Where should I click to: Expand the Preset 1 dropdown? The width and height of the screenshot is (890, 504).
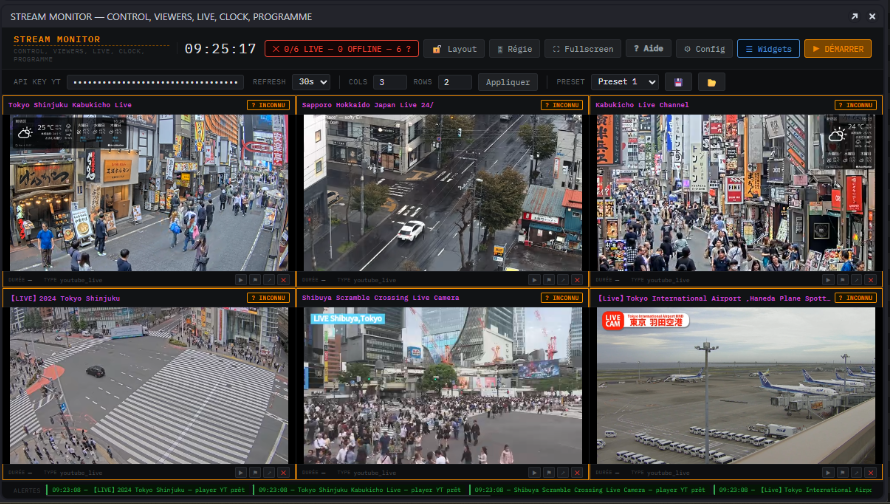[x=624, y=82]
